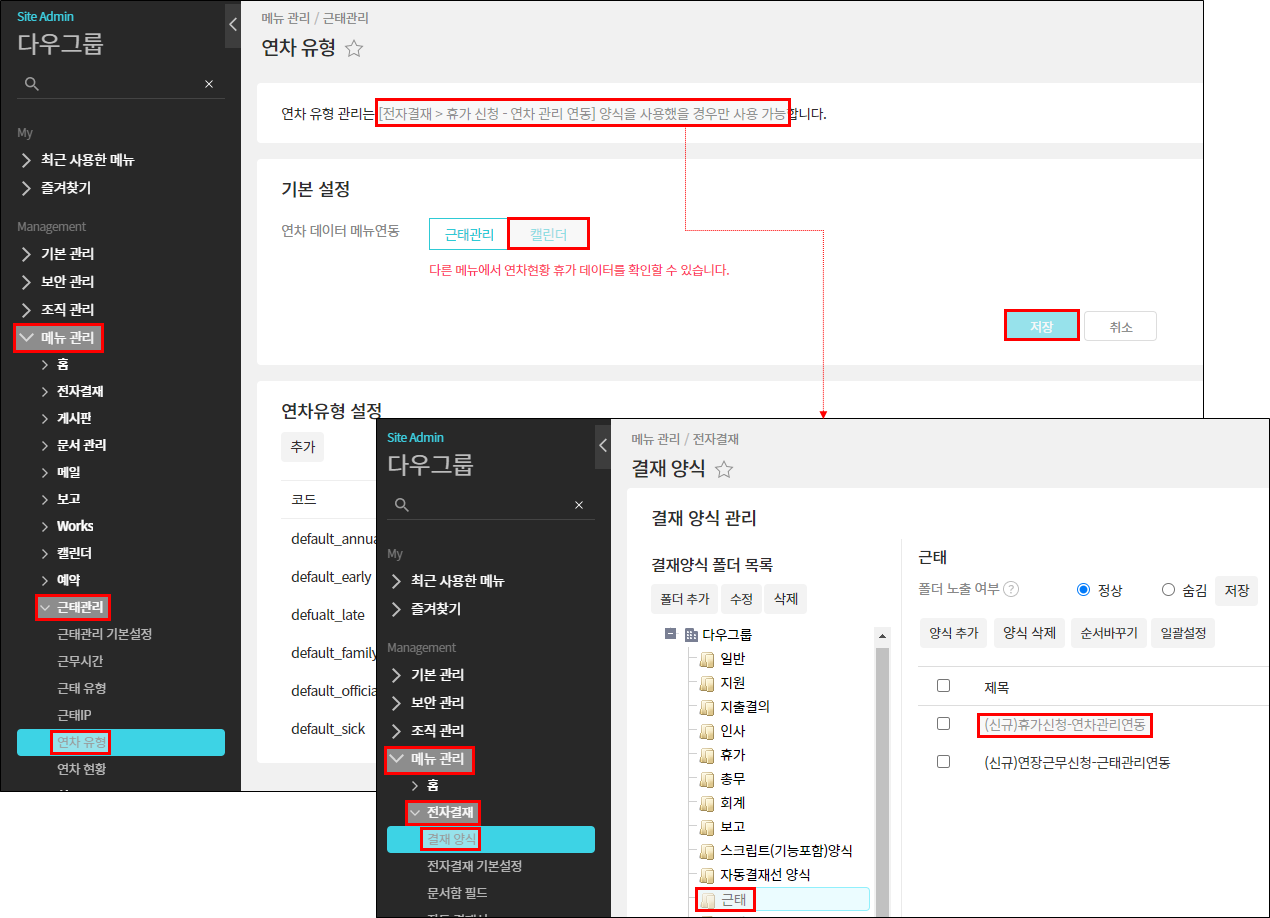Click the 회계 folder icon in the folder tree
The height and width of the screenshot is (918, 1270).
[x=707, y=803]
